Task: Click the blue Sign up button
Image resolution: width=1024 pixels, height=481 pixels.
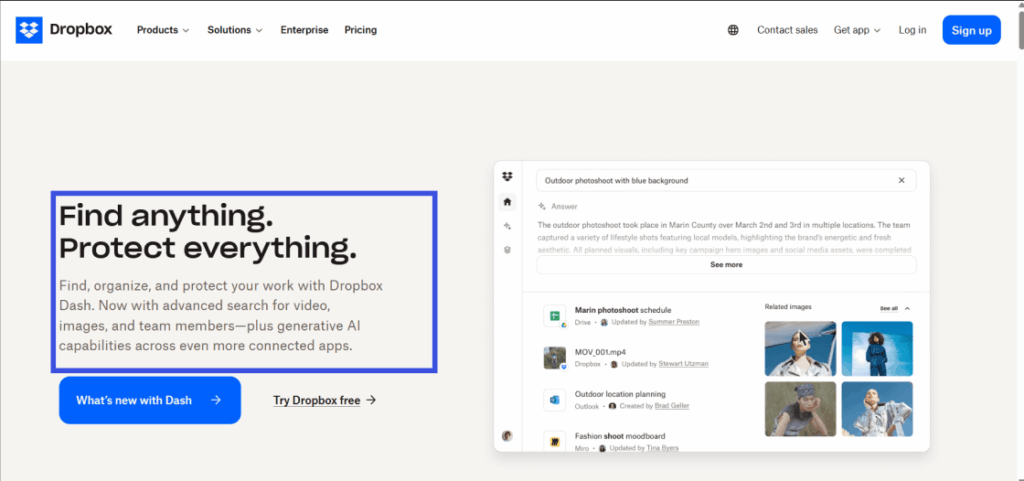Action: tap(971, 30)
